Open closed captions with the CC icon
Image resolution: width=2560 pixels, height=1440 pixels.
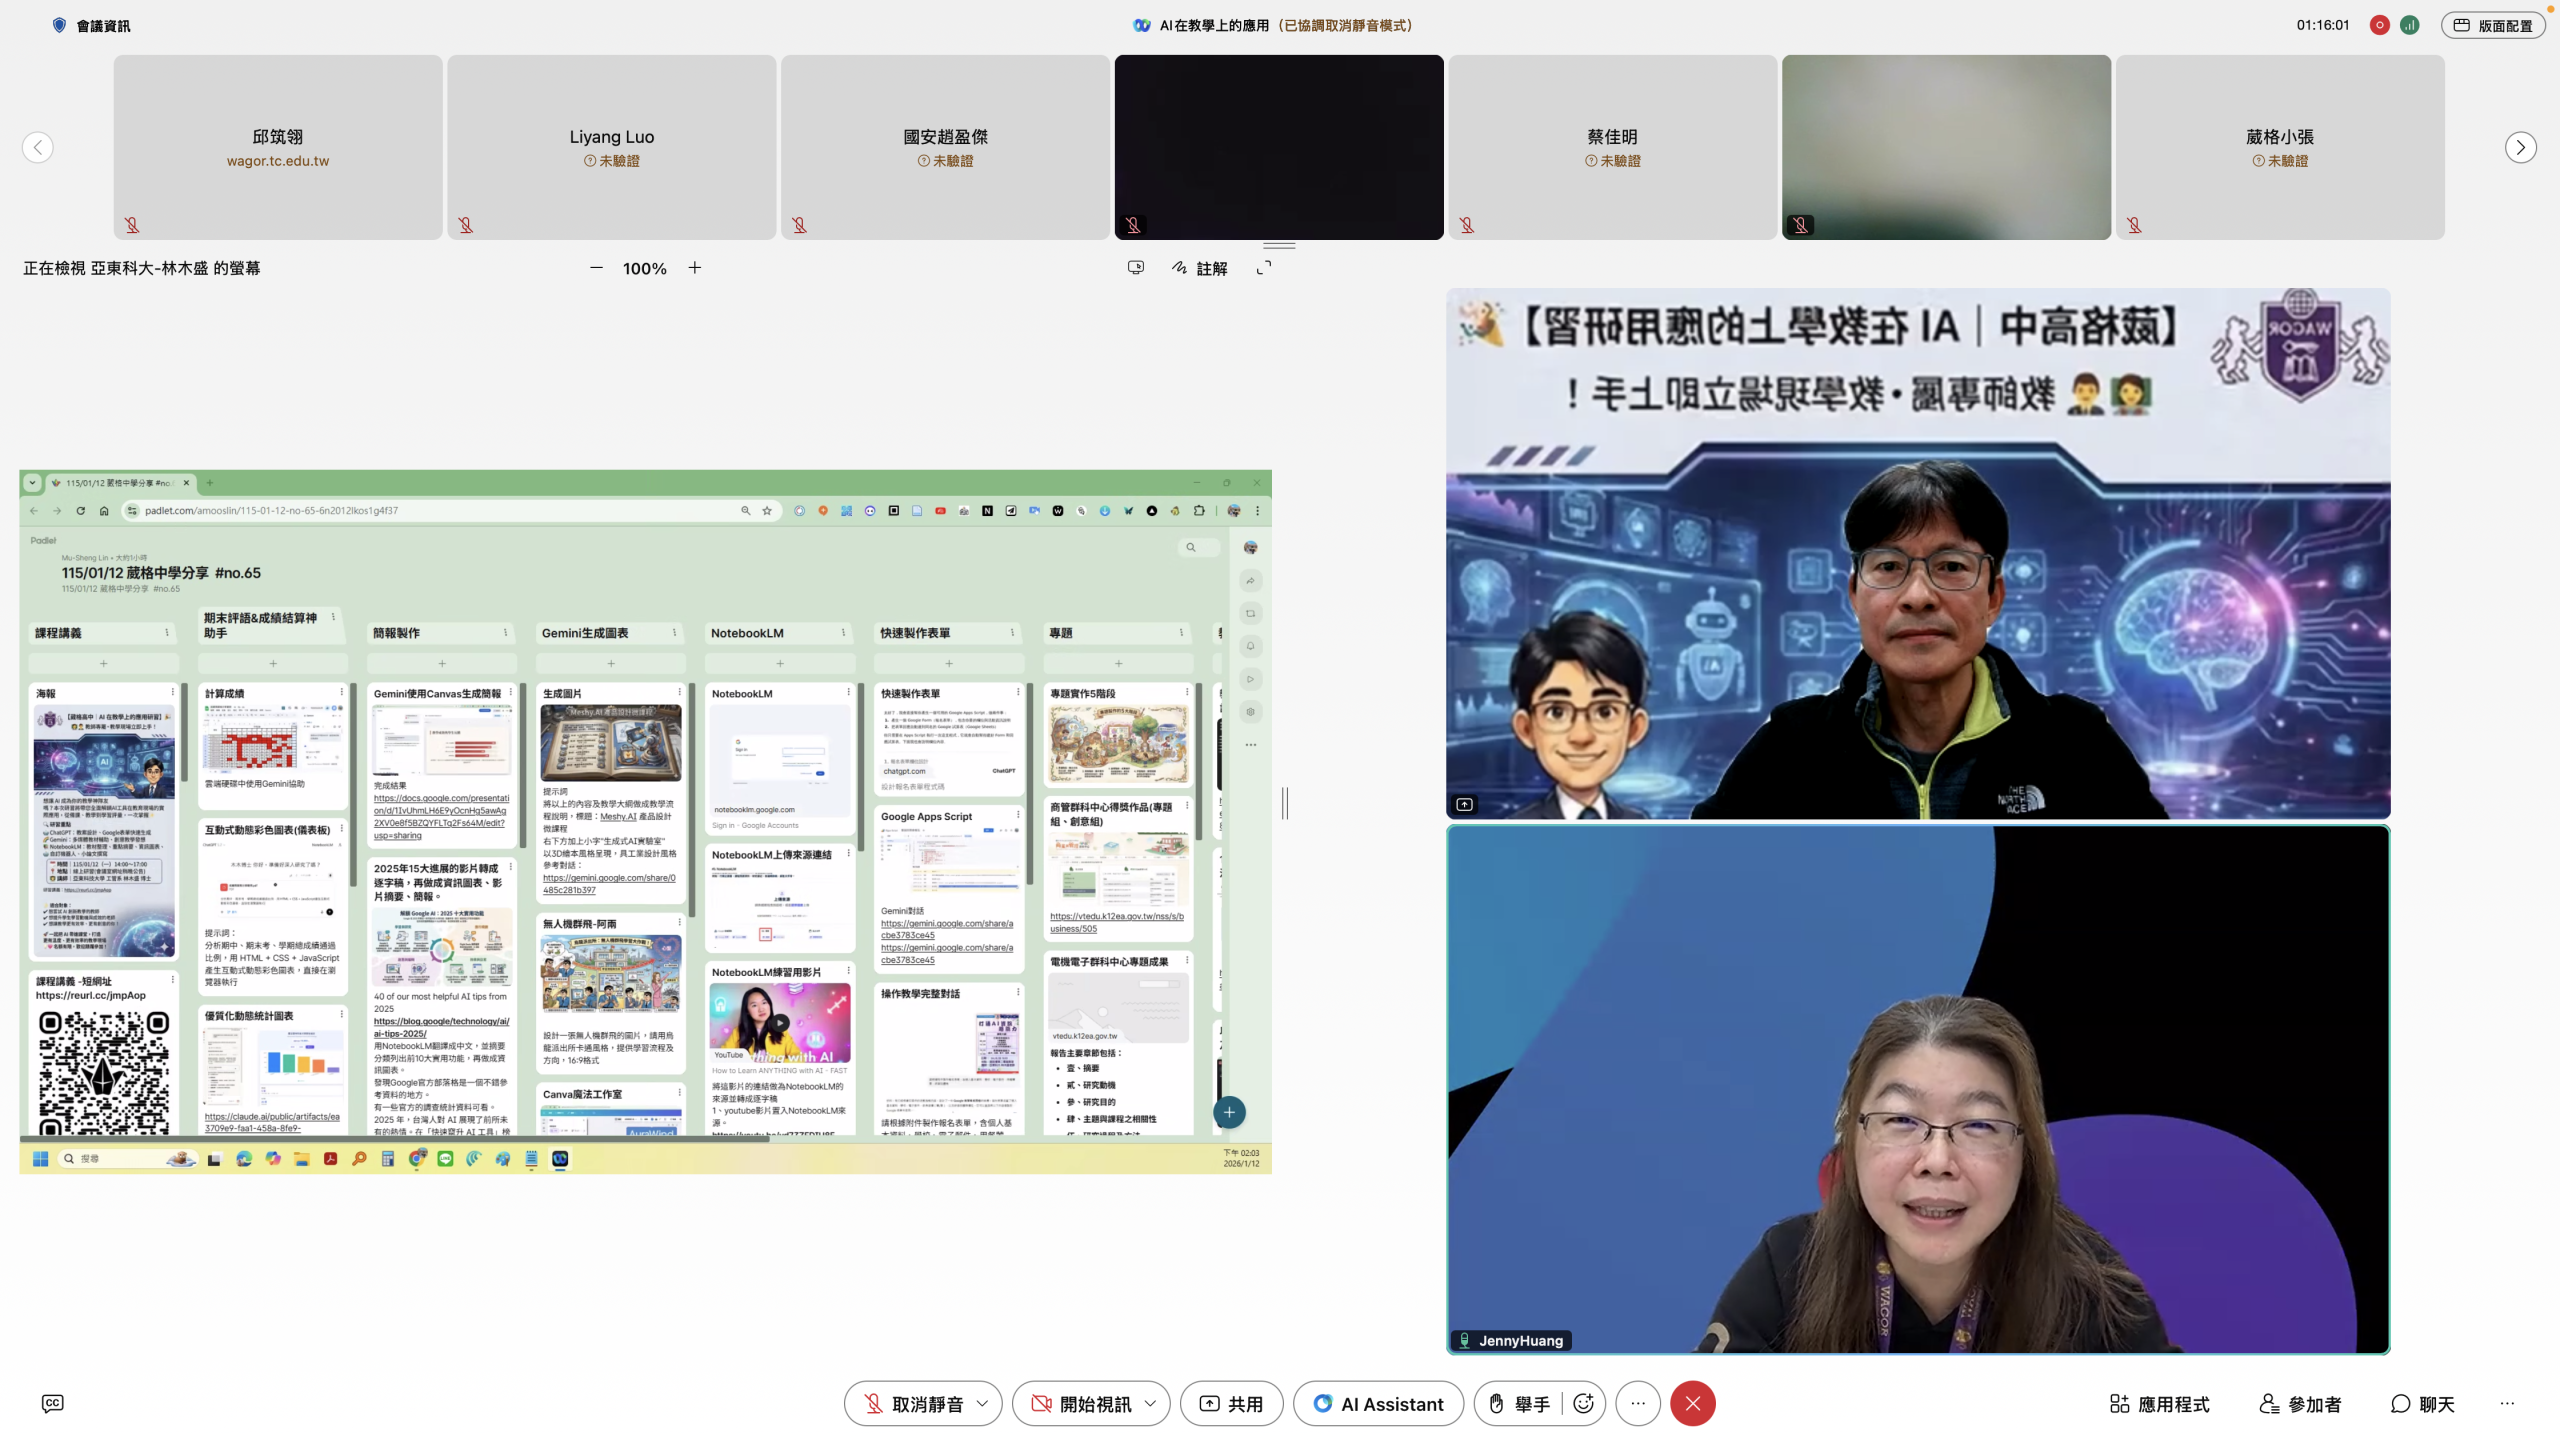[52, 1403]
